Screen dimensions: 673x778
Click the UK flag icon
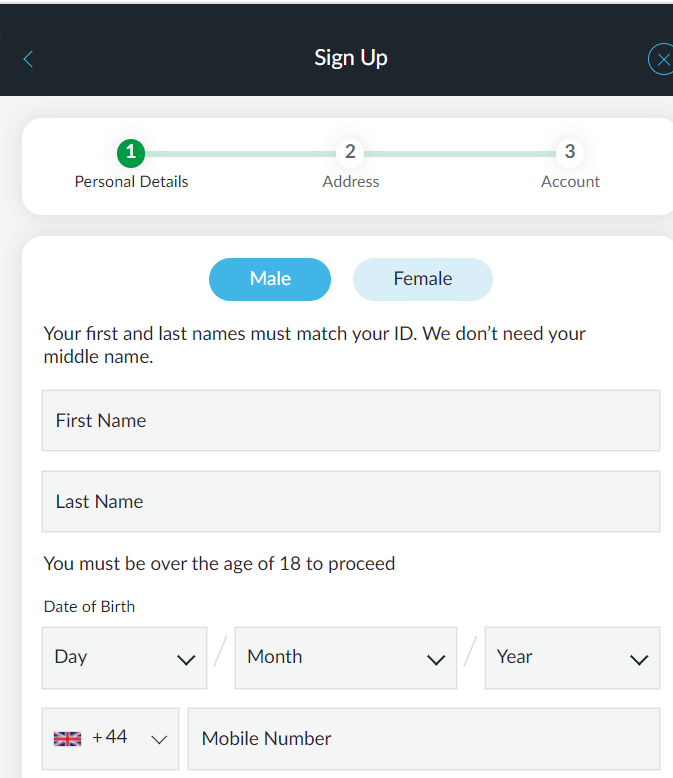[x=67, y=739]
